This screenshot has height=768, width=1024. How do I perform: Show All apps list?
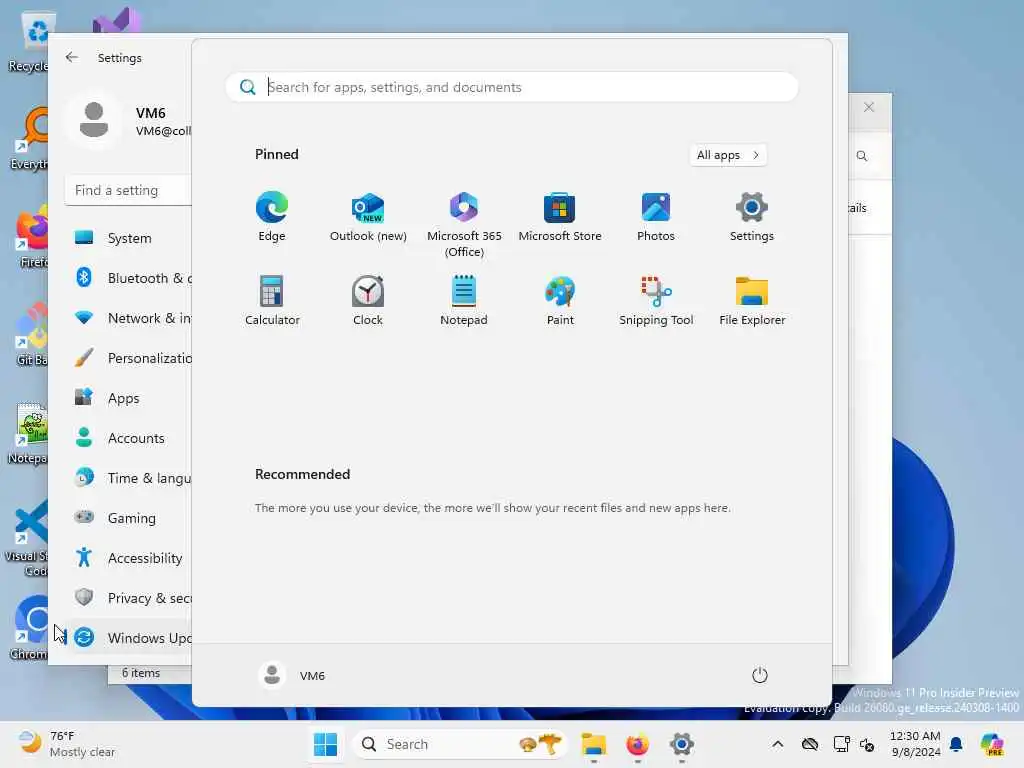[728, 155]
